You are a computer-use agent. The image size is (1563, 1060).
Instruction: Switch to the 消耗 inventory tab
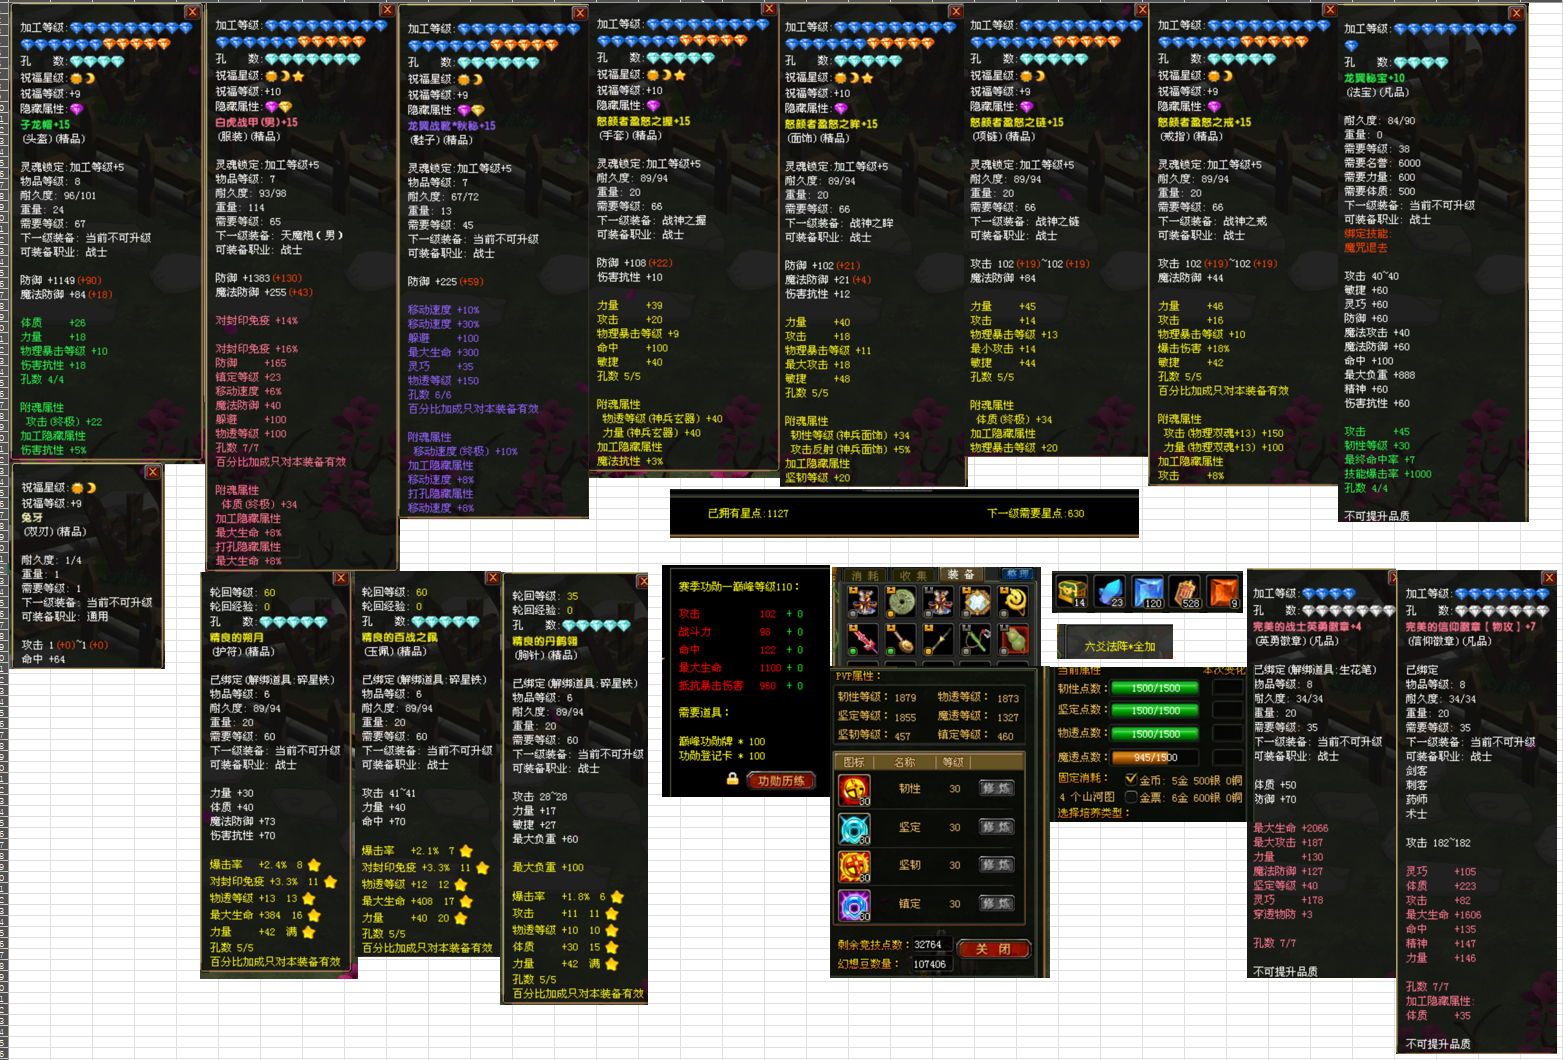click(x=864, y=575)
